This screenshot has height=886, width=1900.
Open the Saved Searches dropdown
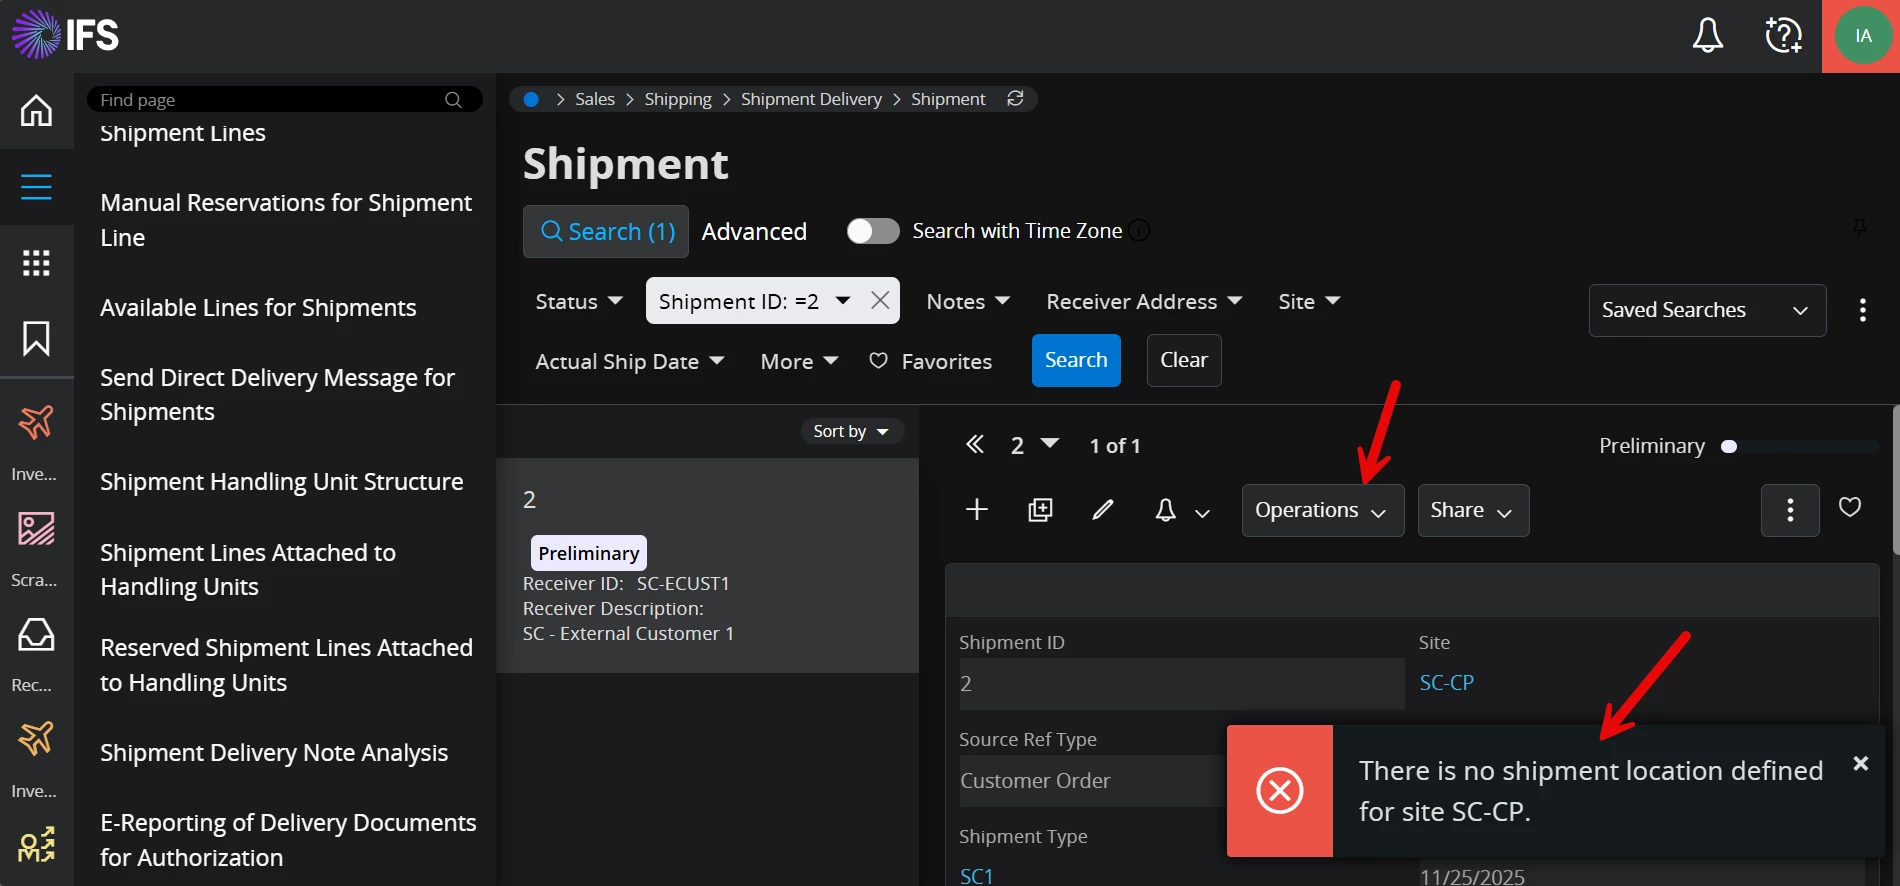click(1707, 310)
